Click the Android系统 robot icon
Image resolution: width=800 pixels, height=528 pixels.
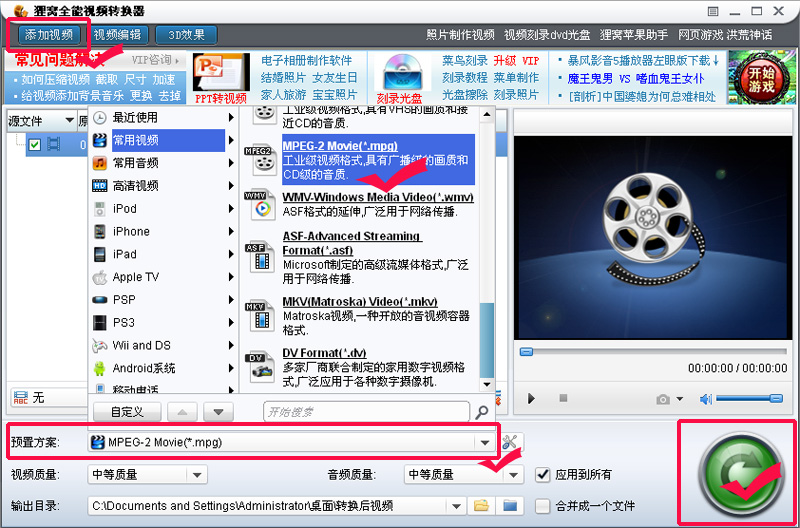[99, 368]
